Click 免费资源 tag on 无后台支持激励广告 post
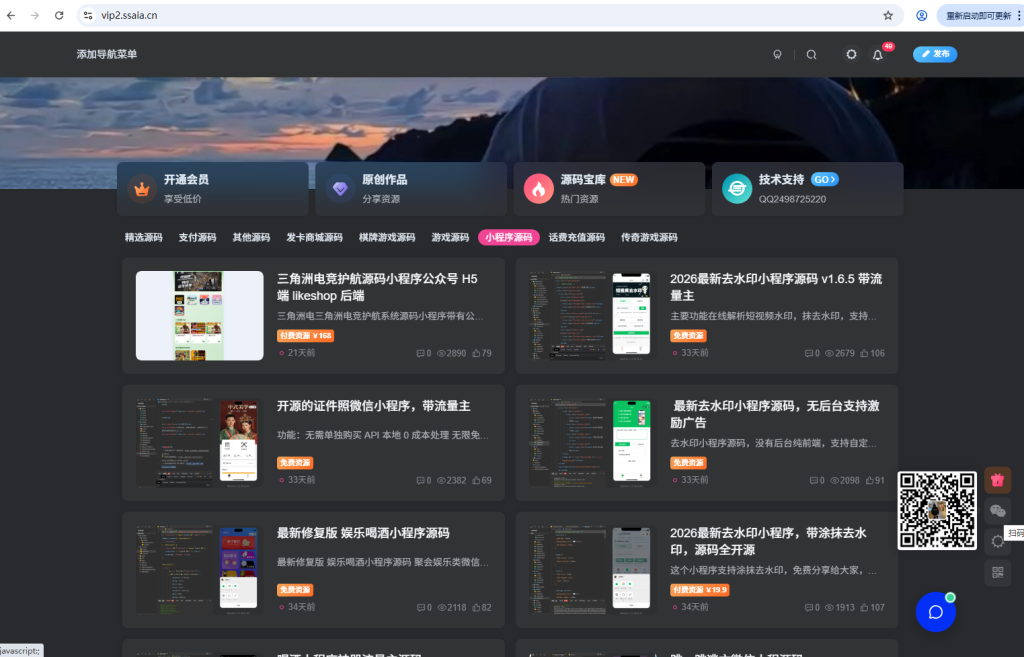The width and height of the screenshot is (1024, 657). (x=688, y=462)
